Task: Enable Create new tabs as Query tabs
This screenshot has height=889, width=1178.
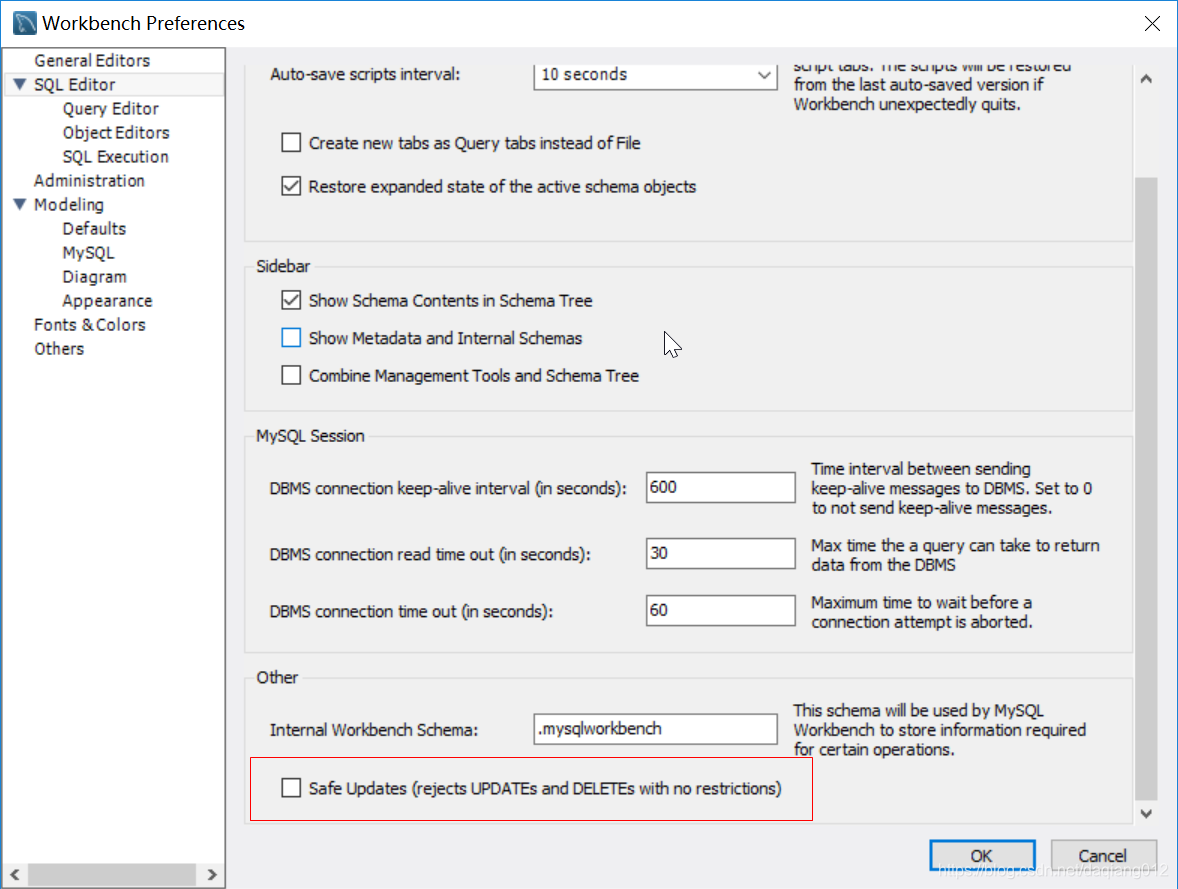Action: click(290, 142)
